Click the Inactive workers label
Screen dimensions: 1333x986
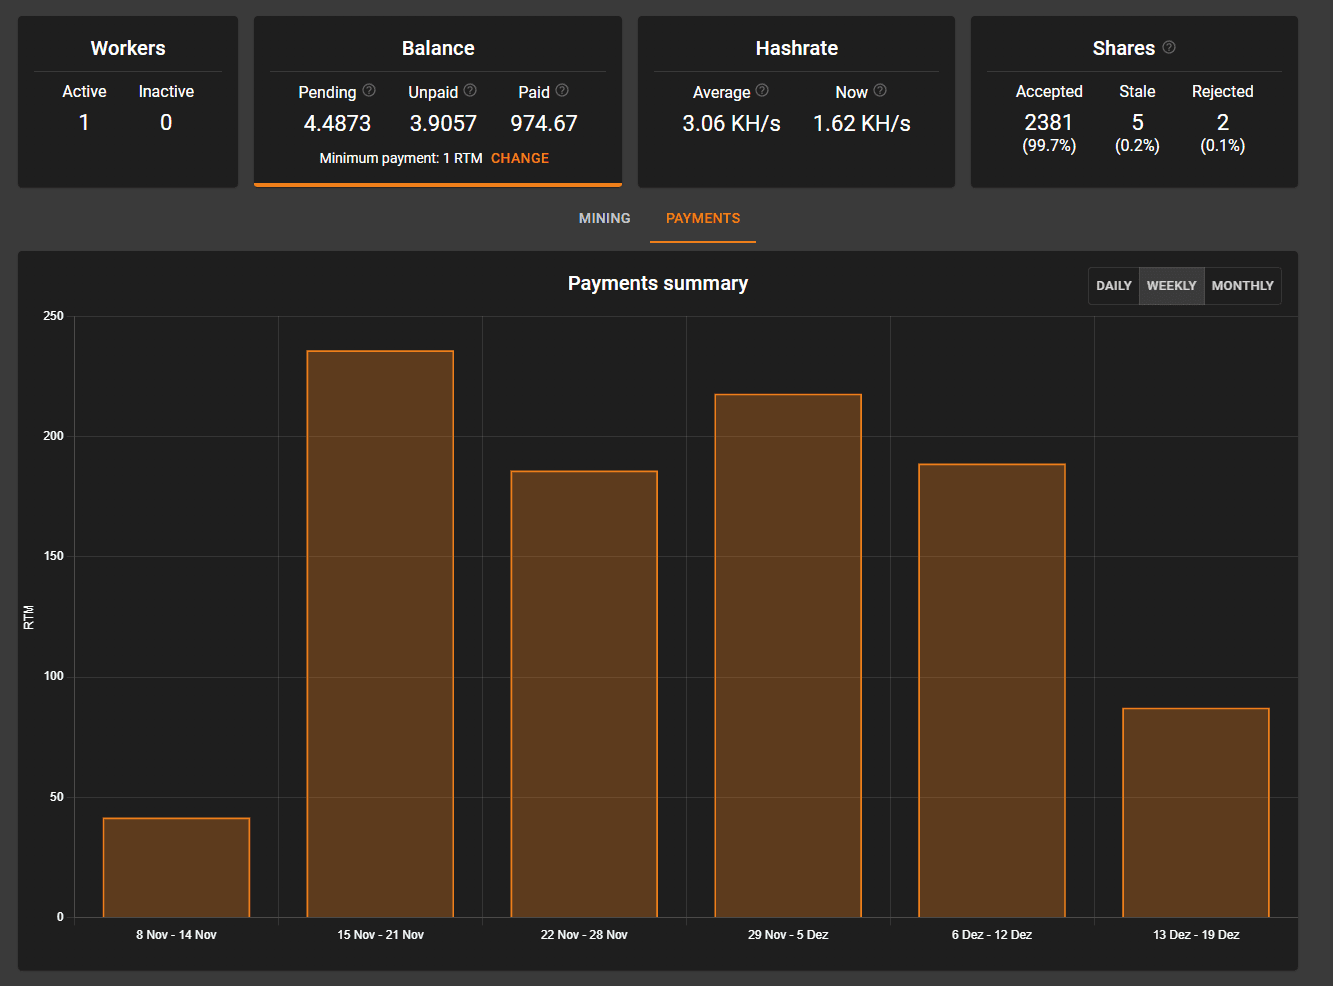tap(166, 91)
